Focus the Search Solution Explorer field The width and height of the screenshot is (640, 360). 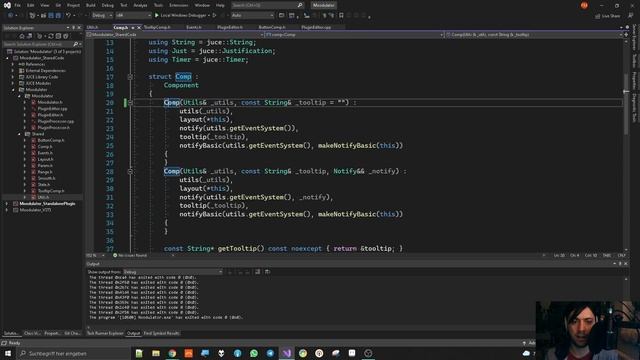pyautogui.click(x=38, y=44)
